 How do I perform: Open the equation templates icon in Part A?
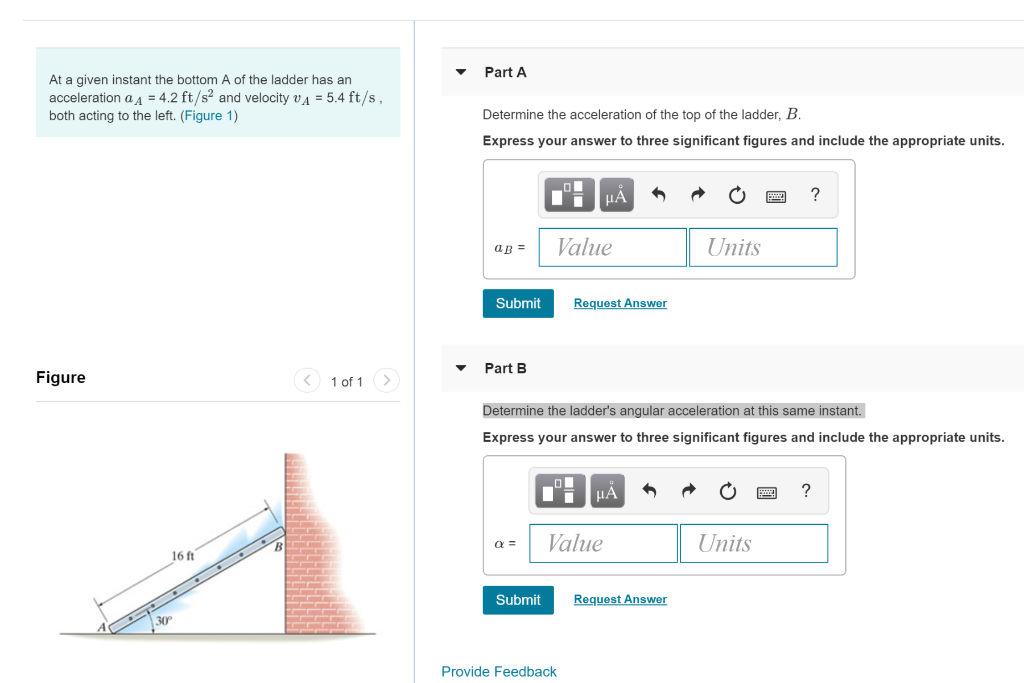pyautogui.click(x=568, y=195)
